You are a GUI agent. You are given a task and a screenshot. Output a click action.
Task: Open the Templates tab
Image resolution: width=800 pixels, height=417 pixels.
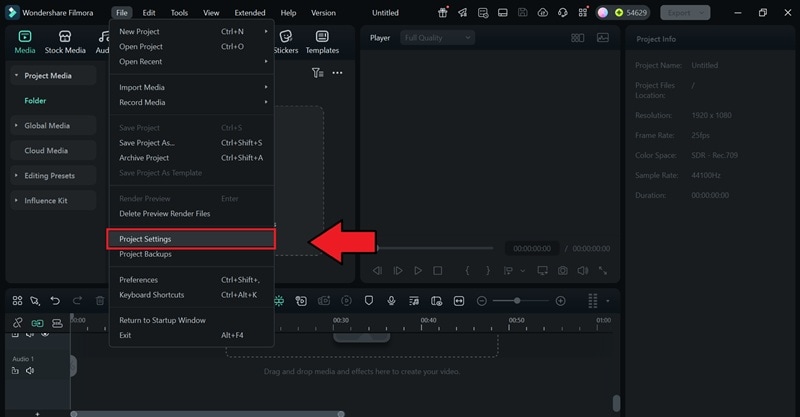pyautogui.click(x=322, y=42)
